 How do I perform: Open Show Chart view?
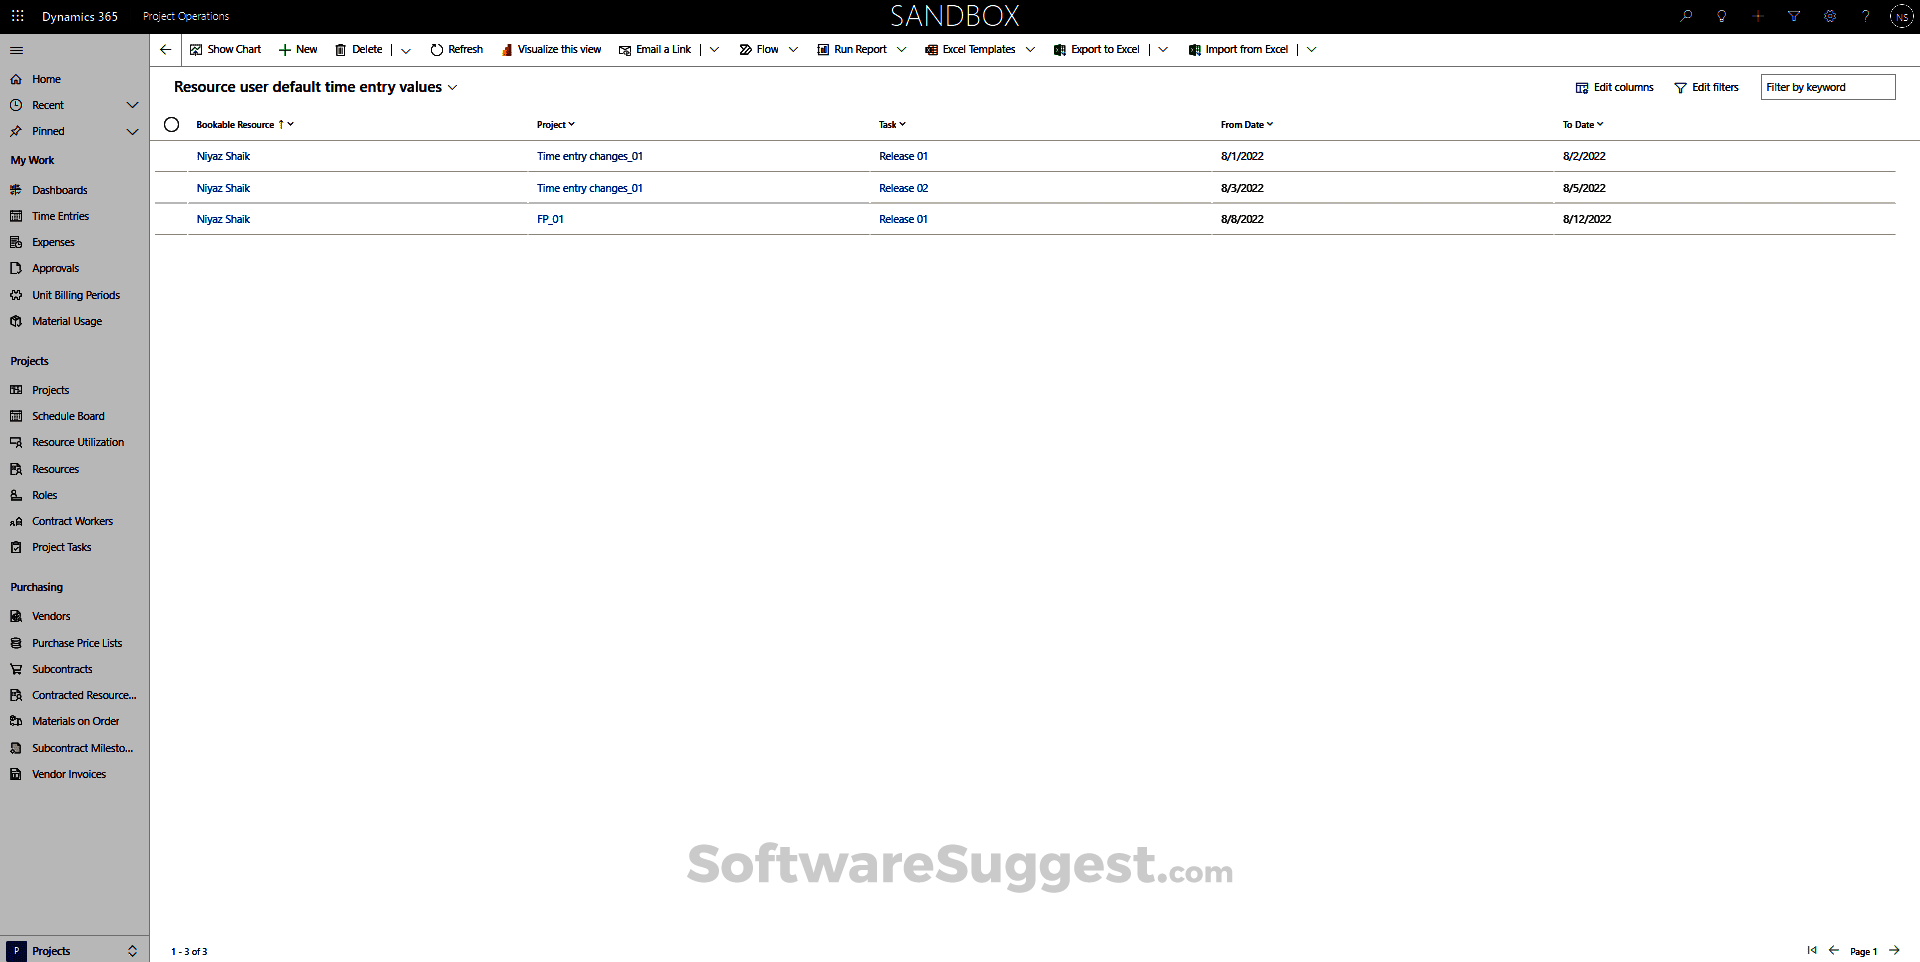tap(224, 49)
